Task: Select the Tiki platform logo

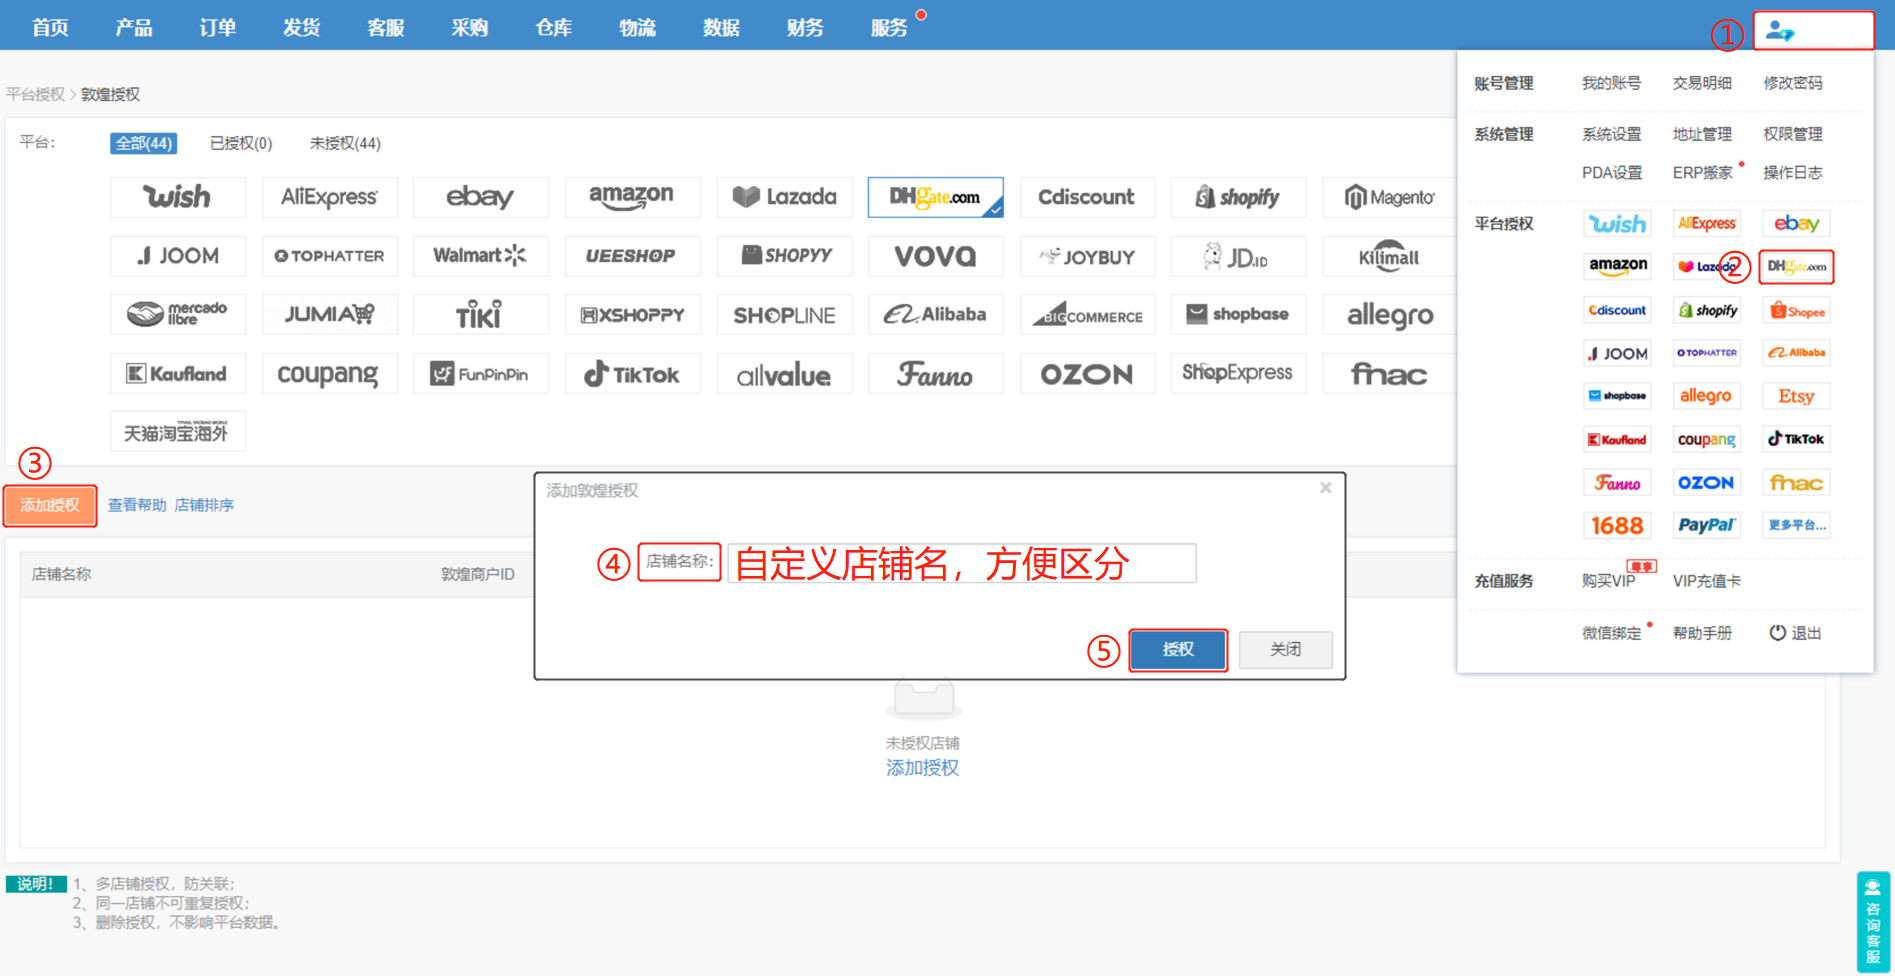Action: click(481, 314)
